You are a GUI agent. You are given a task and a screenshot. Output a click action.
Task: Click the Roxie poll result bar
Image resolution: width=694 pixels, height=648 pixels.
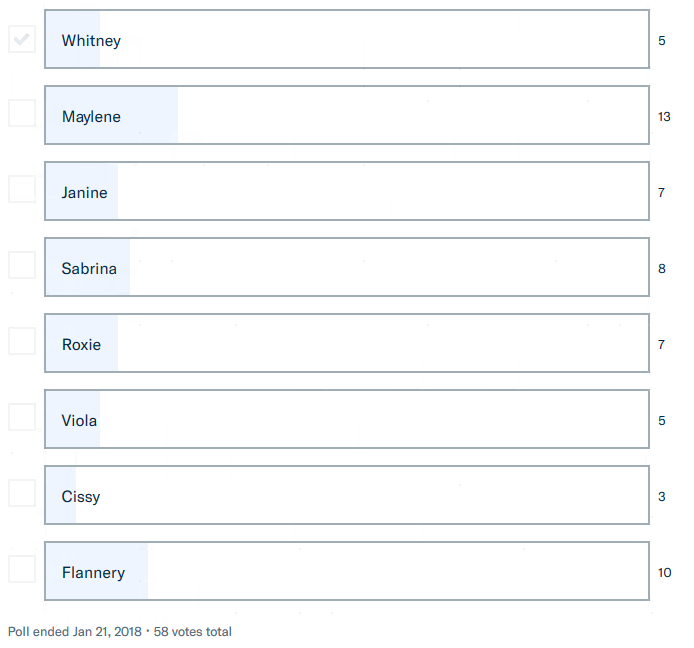[x=346, y=344]
